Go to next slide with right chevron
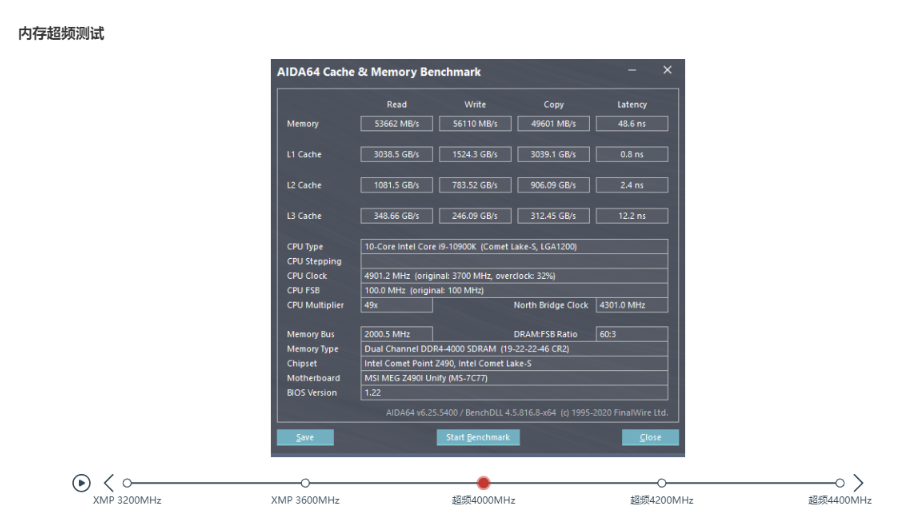 click(858, 483)
